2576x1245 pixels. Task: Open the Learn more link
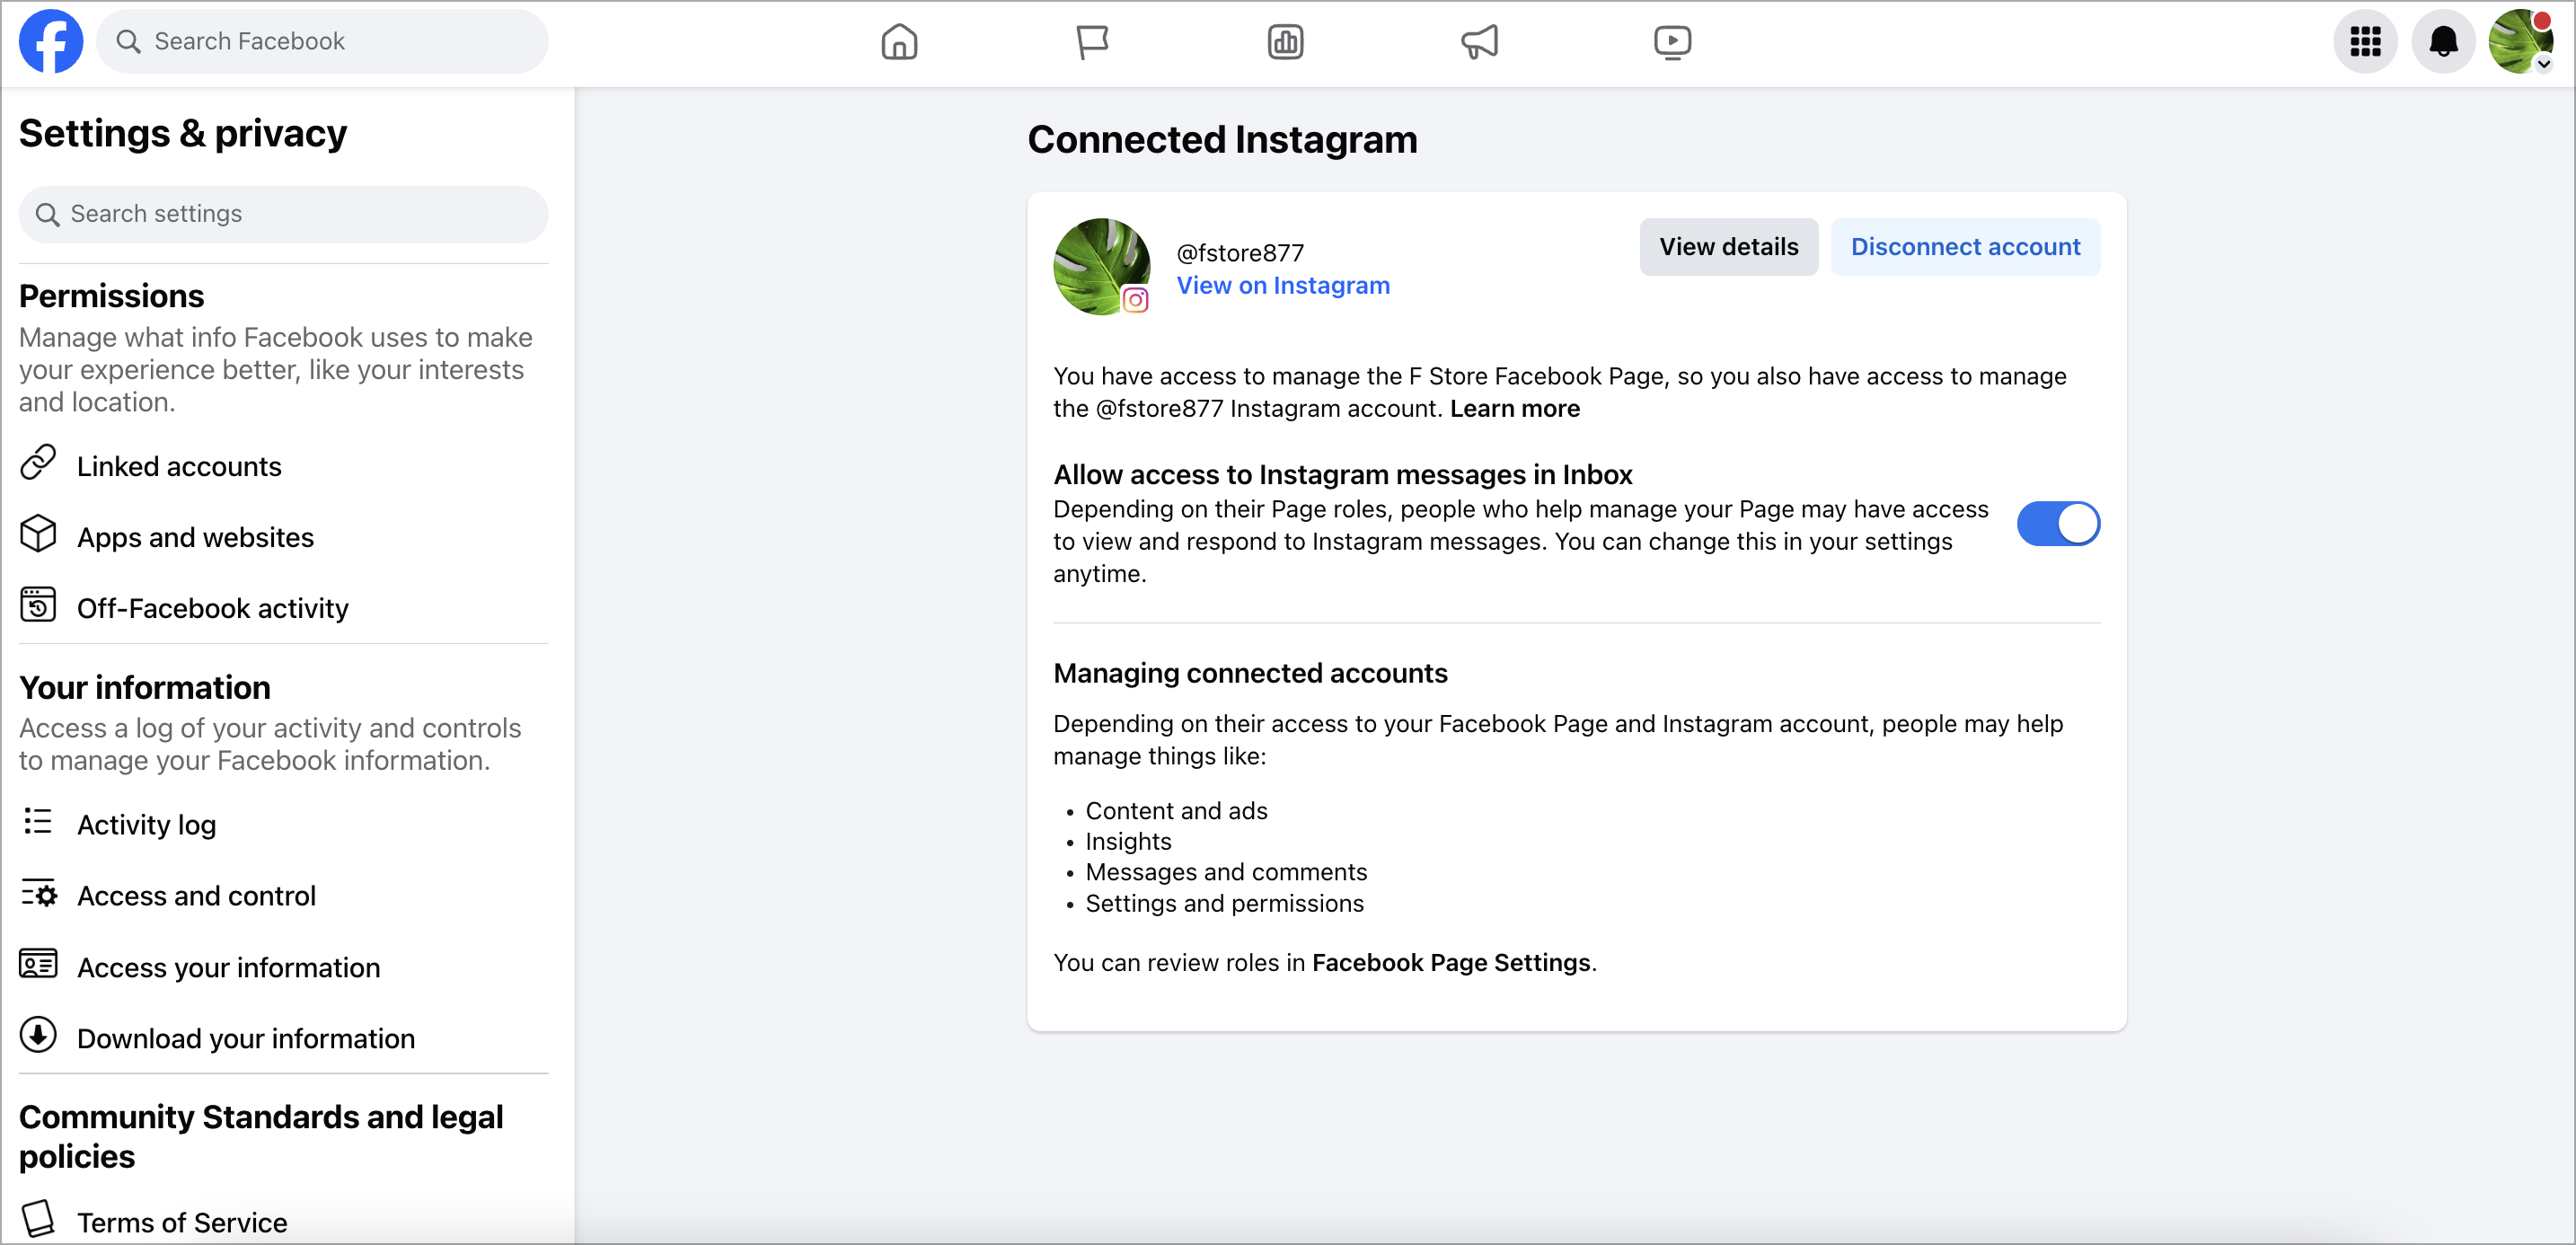(x=1514, y=409)
